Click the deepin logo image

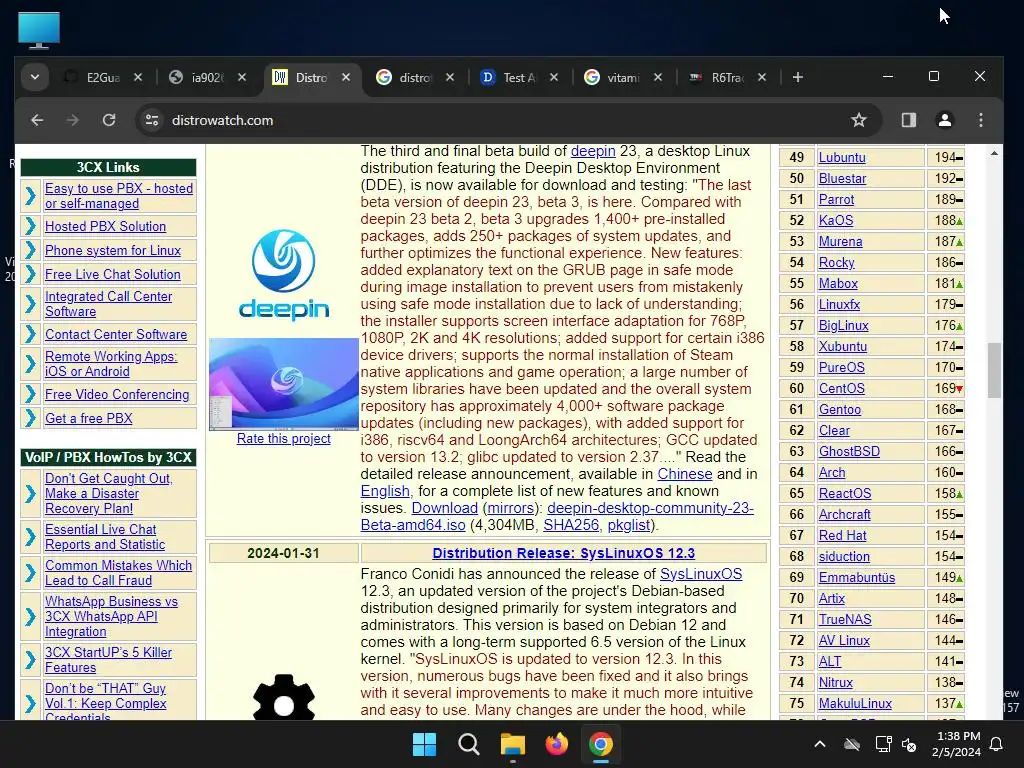point(283,274)
